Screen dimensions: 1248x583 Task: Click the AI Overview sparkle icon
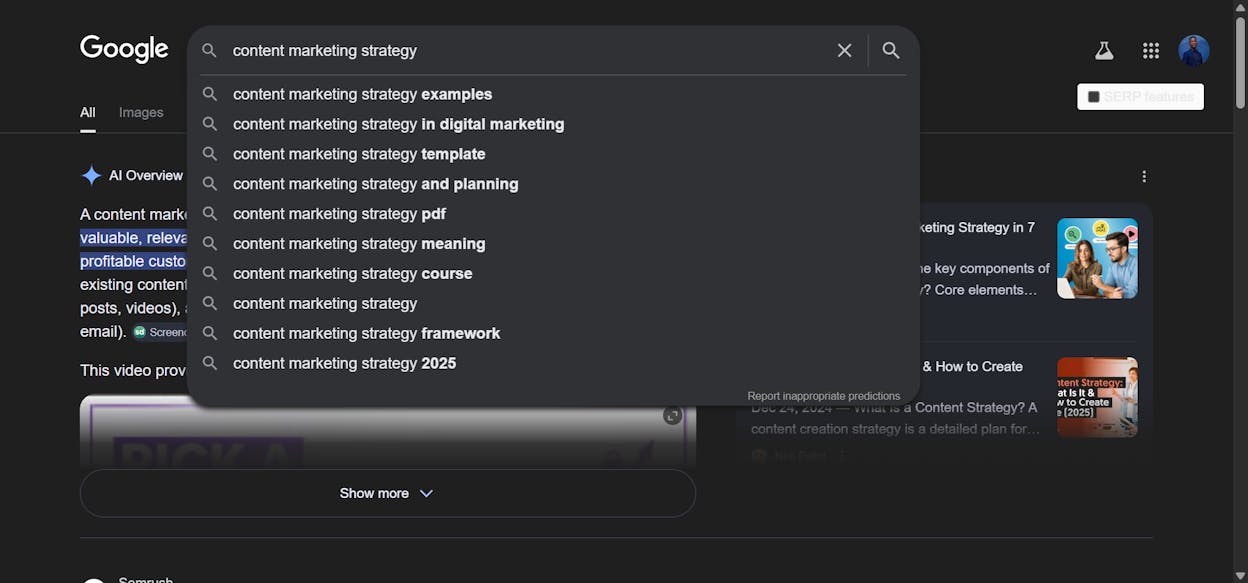tap(91, 176)
